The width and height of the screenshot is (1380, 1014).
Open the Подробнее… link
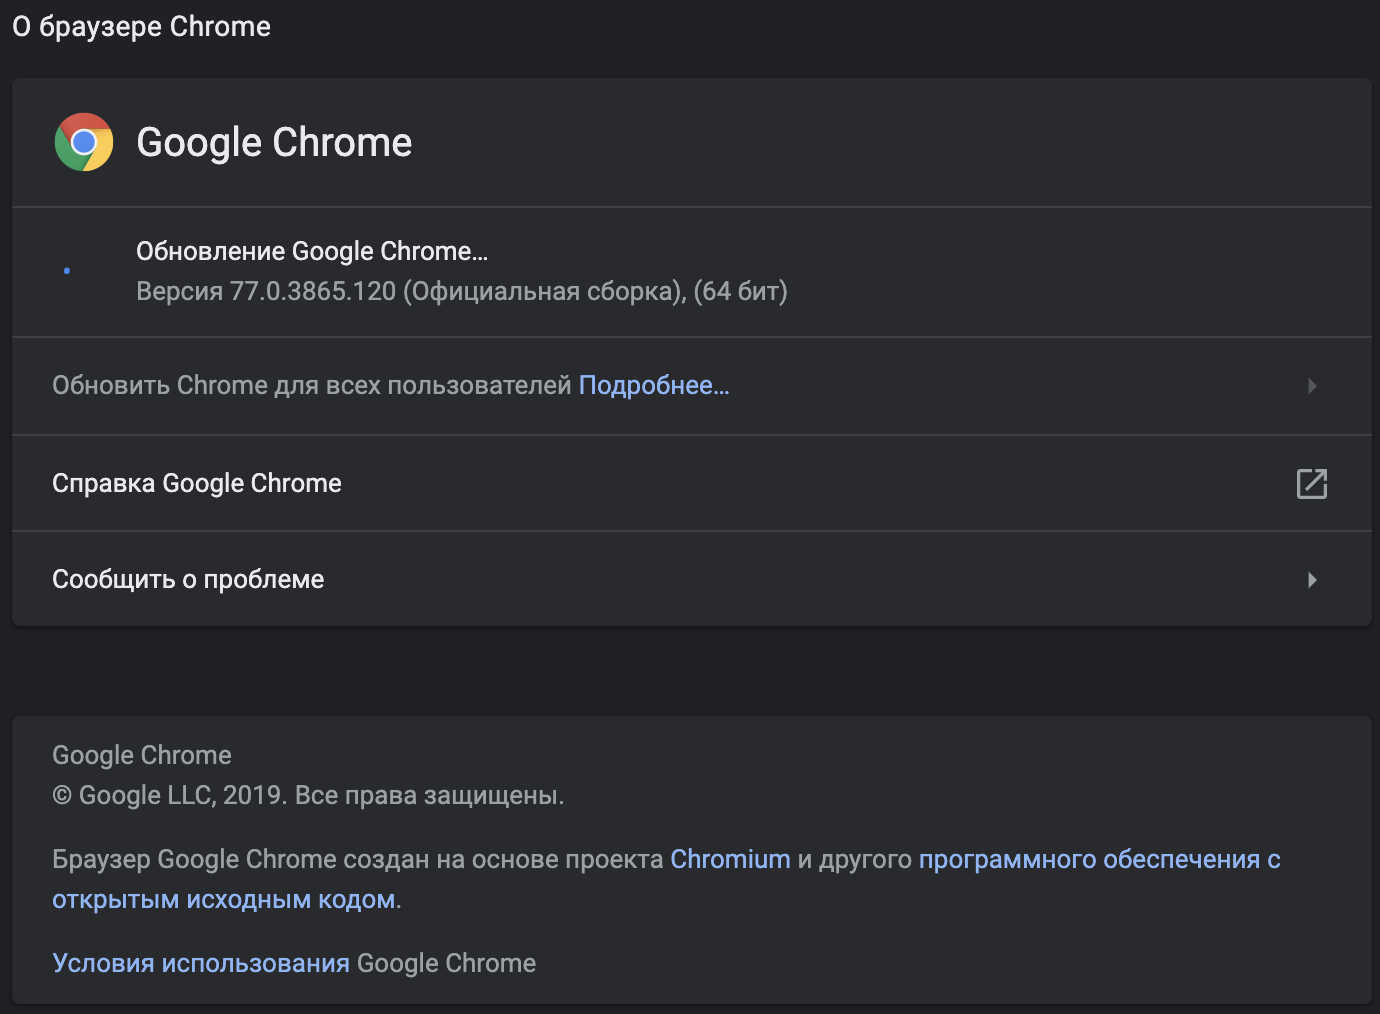(654, 386)
